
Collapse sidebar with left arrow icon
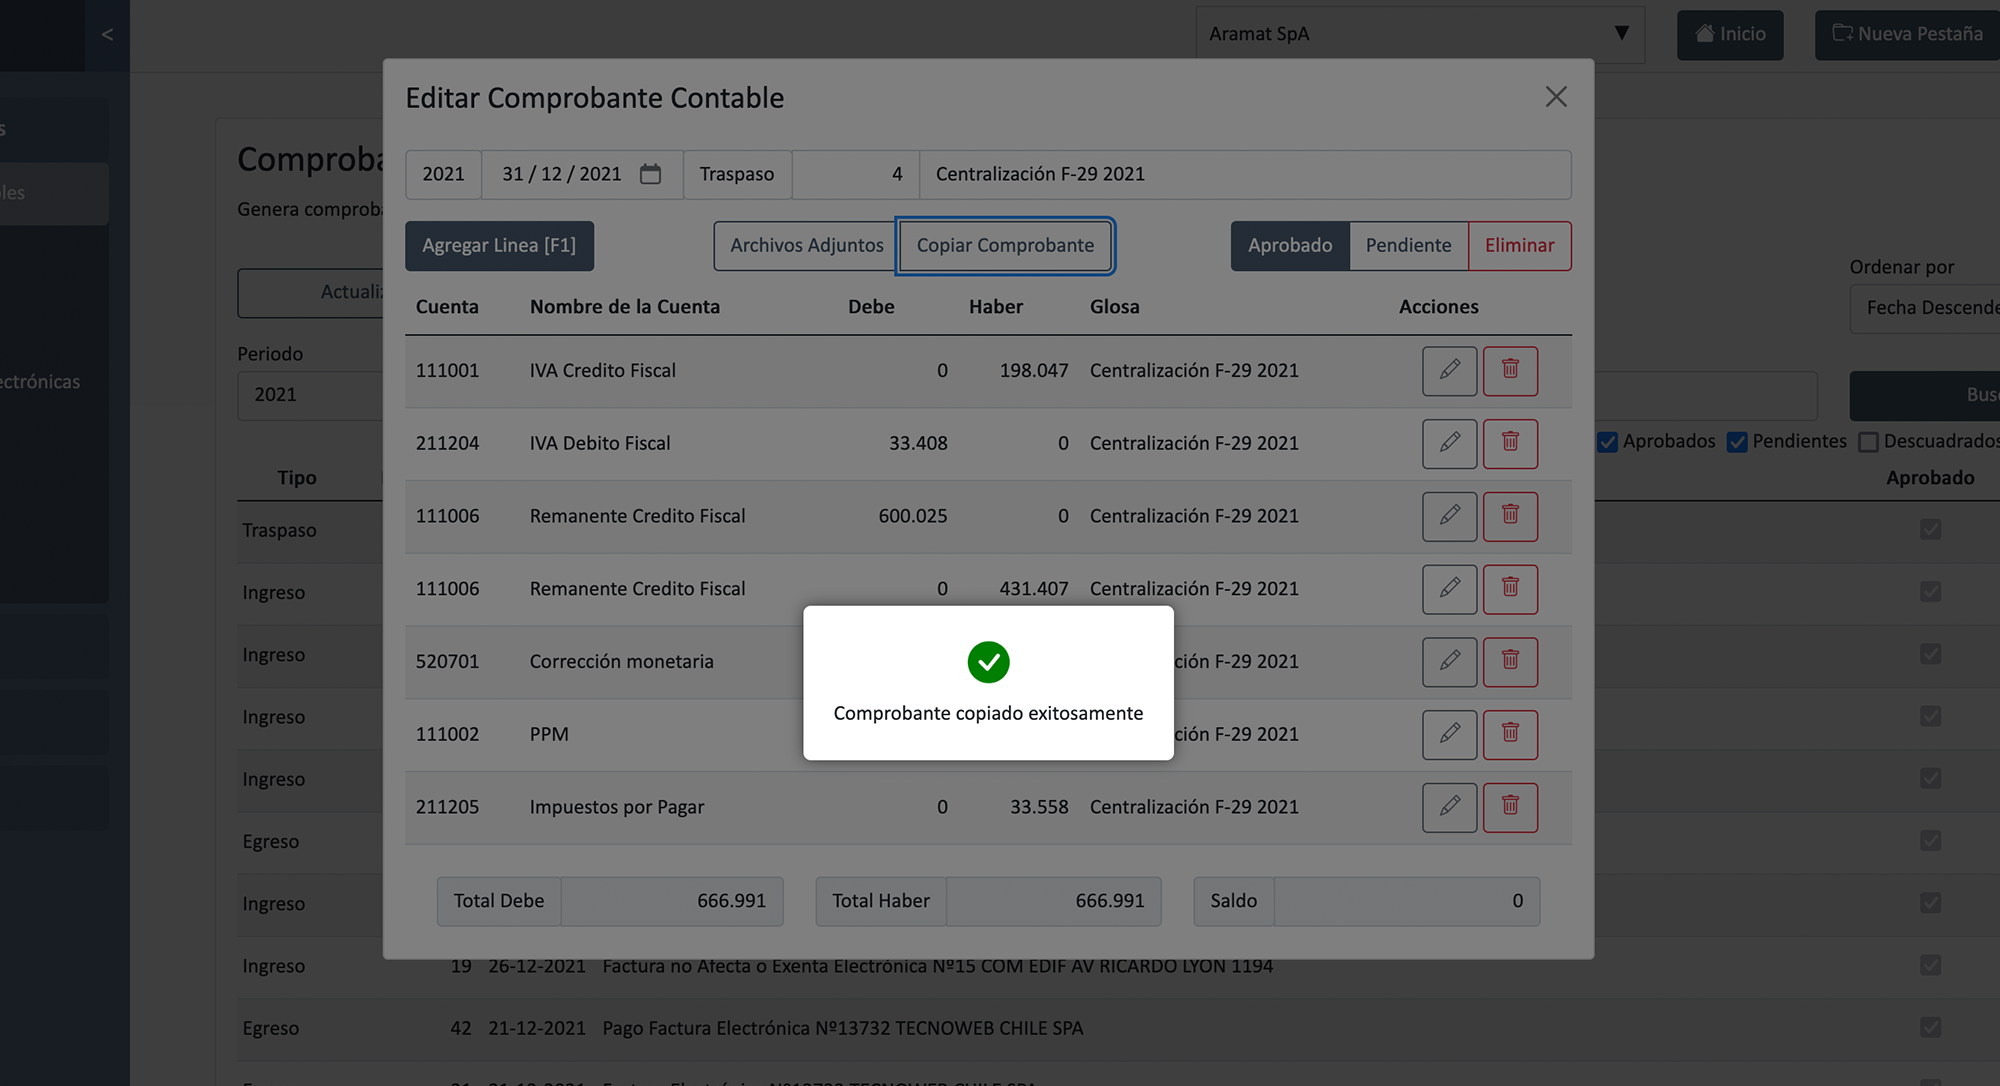tap(107, 35)
